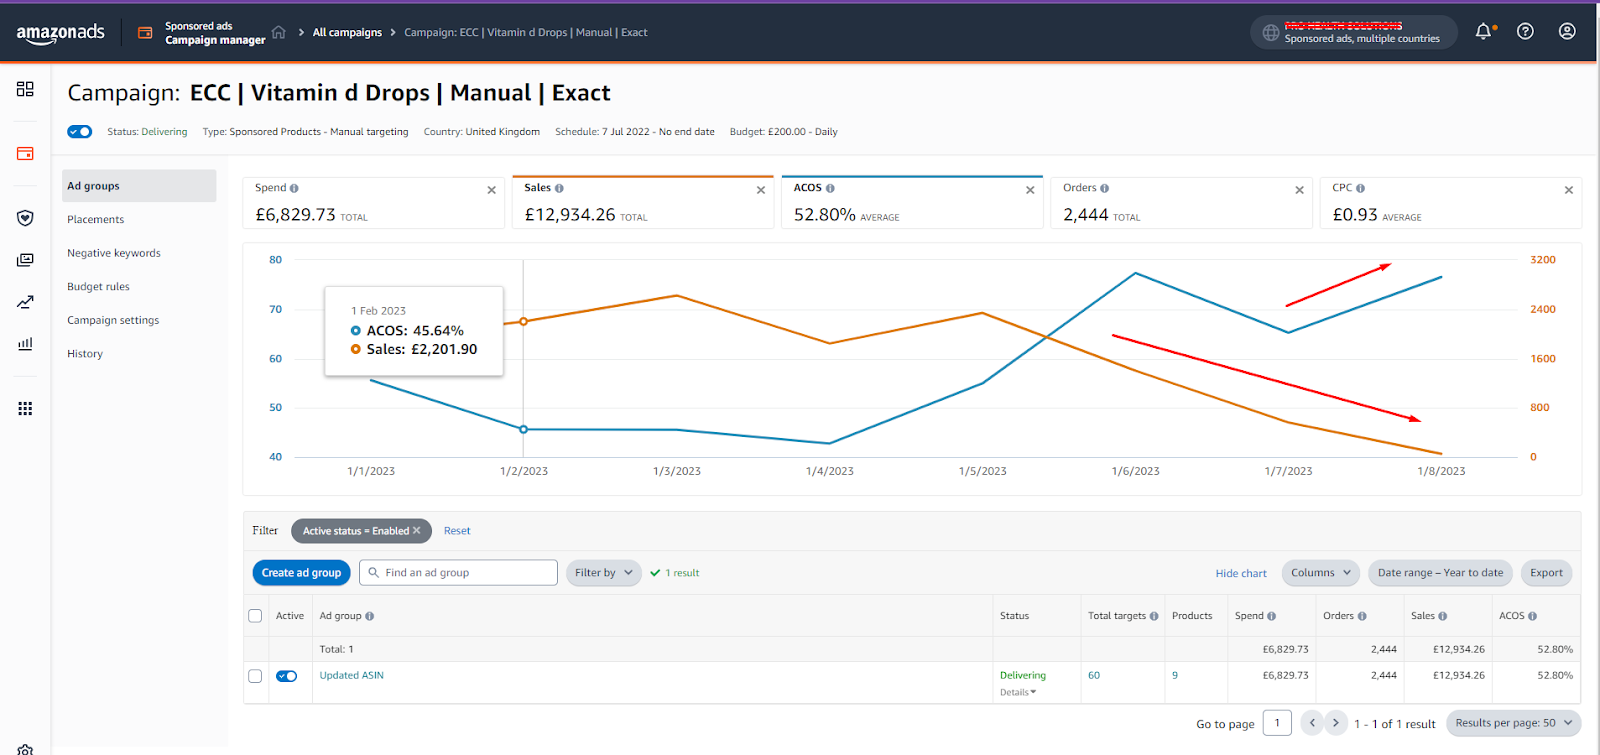Image resolution: width=1600 pixels, height=755 pixels.
Task: Remove the ACOS metric card
Action: pos(1030,190)
